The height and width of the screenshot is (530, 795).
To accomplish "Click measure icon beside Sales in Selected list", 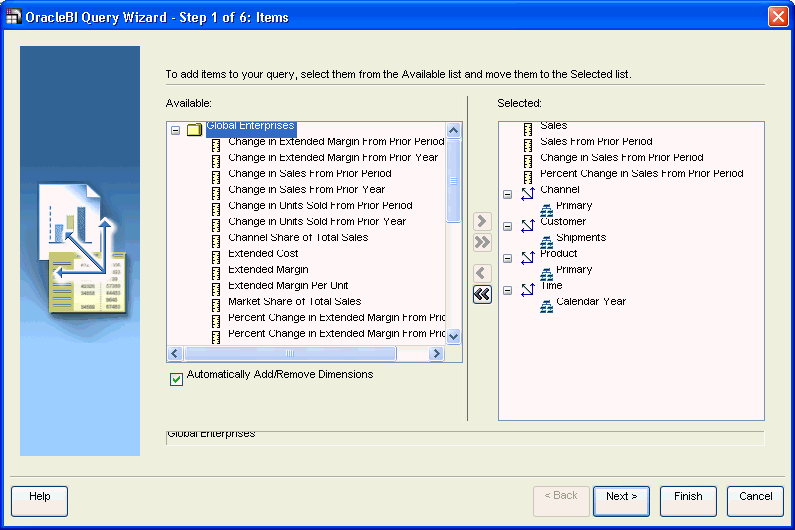I will [528, 130].
